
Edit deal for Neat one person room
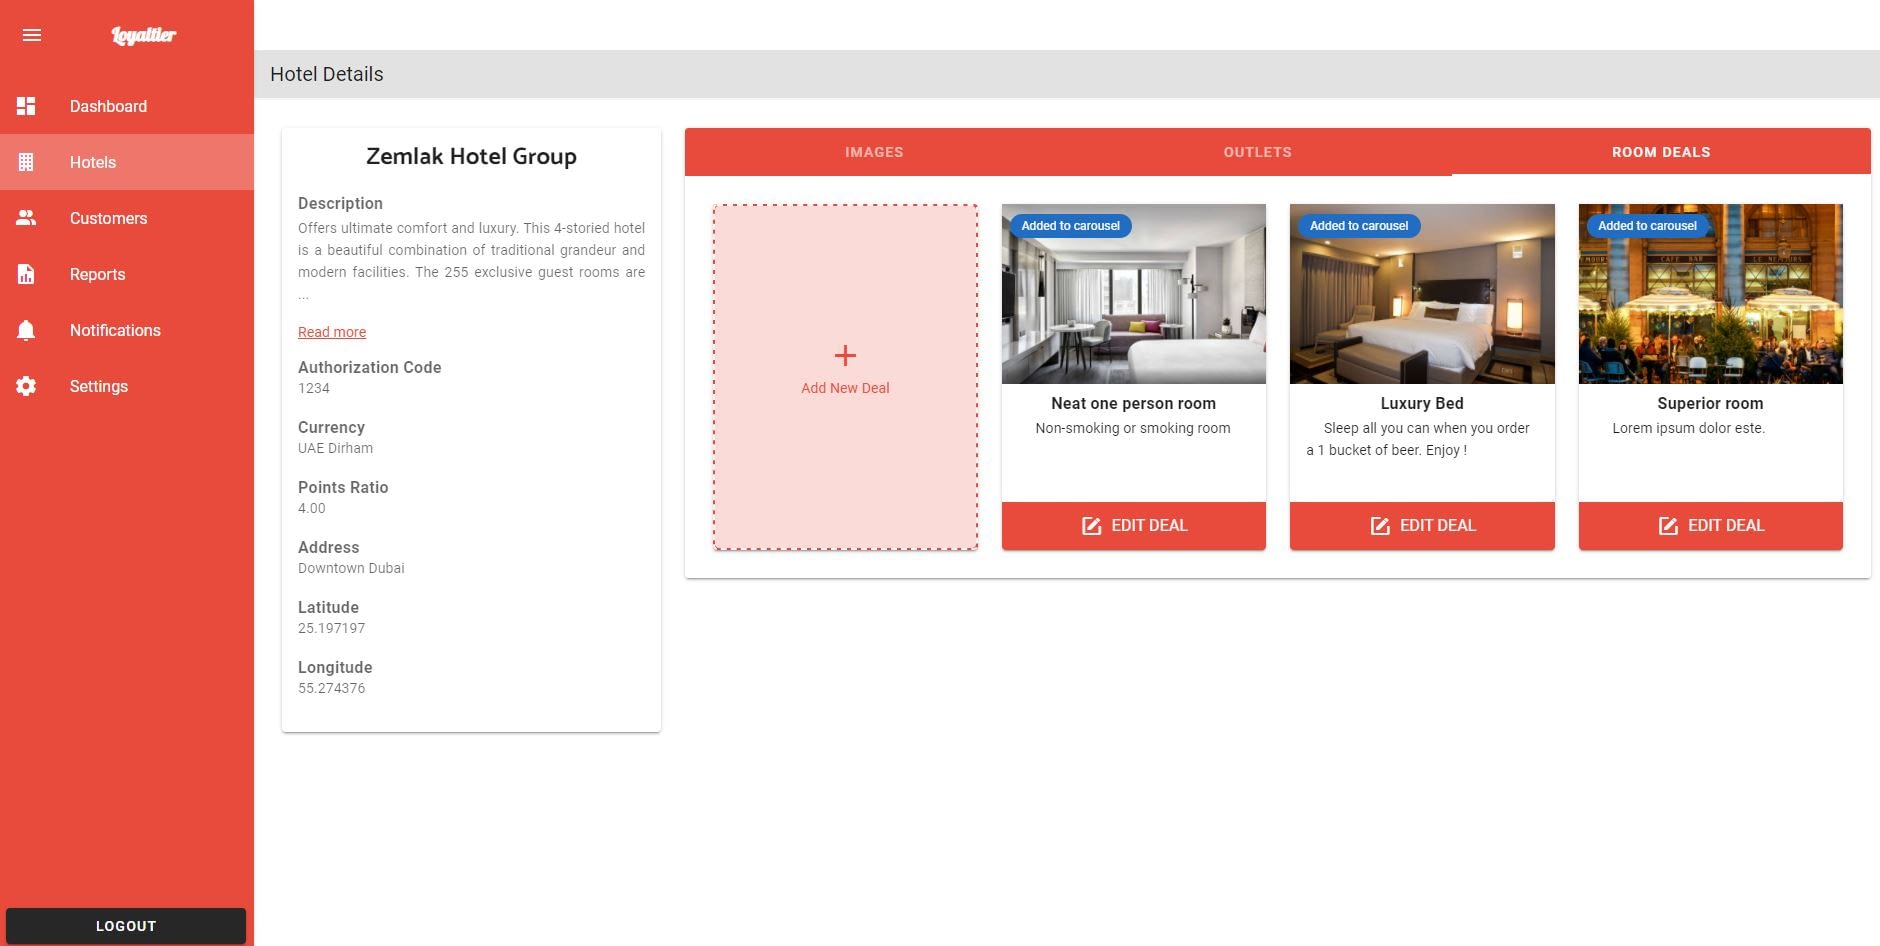coord(1134,526)
